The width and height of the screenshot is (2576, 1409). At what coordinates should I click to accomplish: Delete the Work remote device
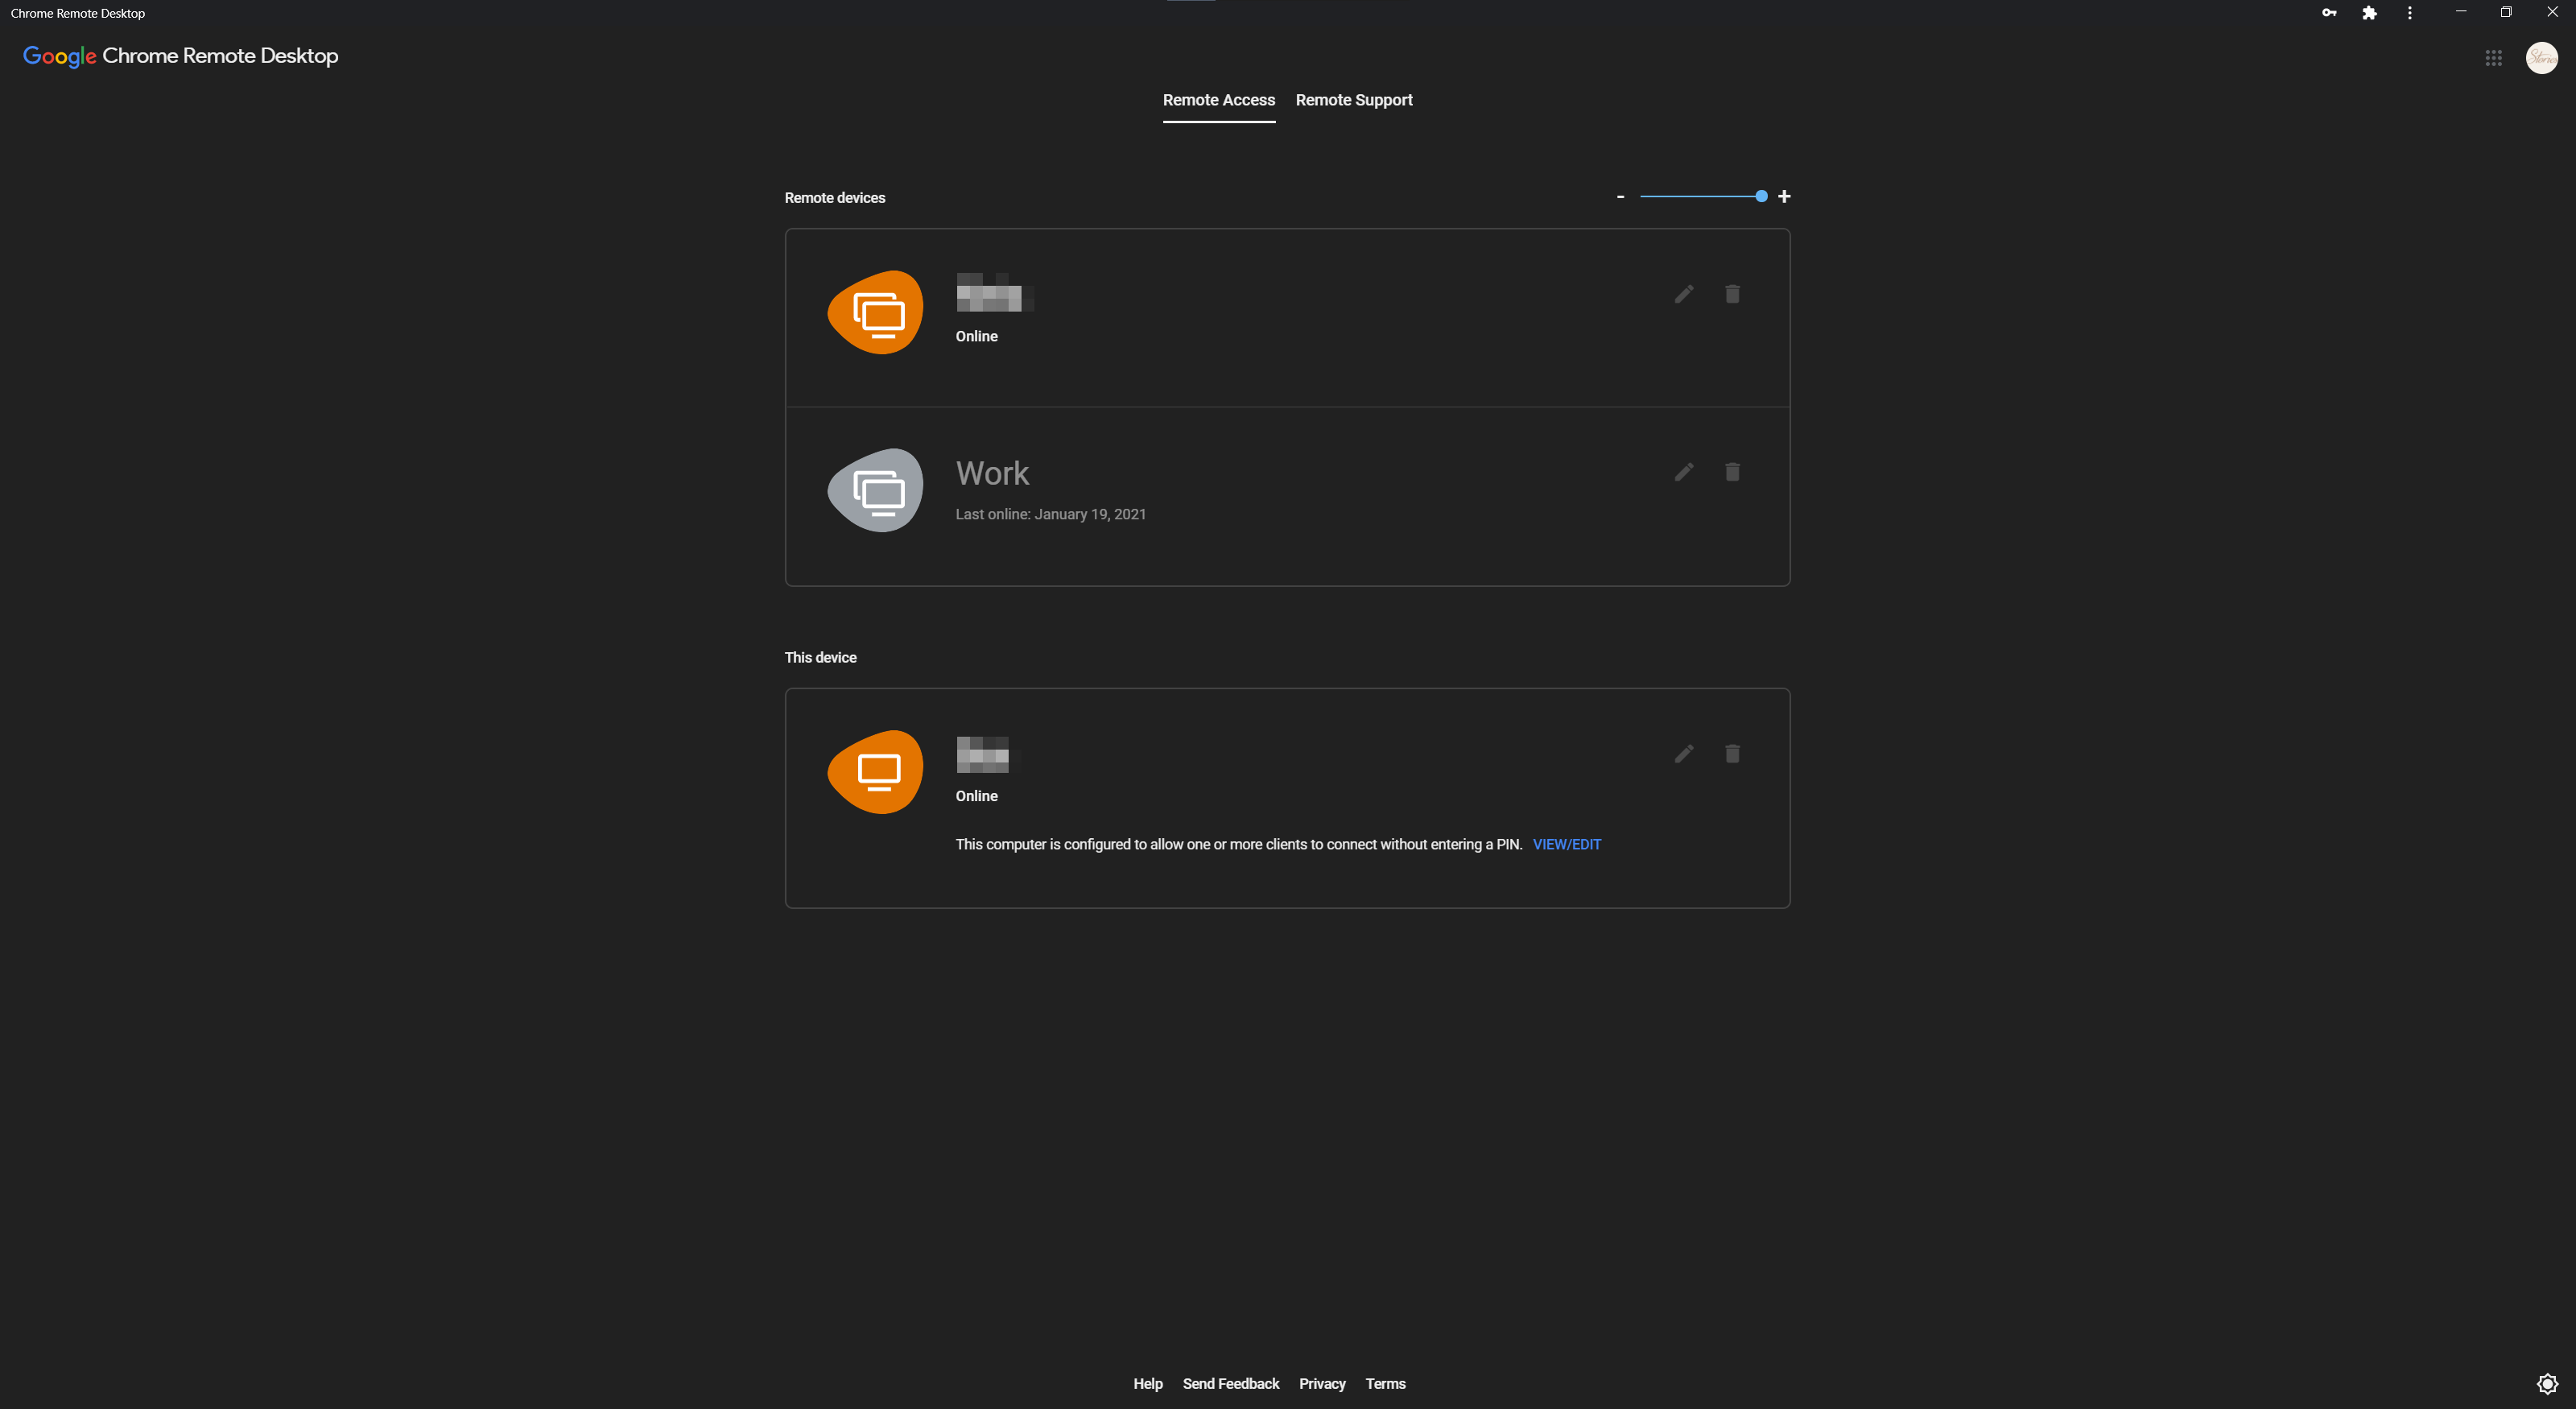pyautogui.click(x=1732, y=472)
